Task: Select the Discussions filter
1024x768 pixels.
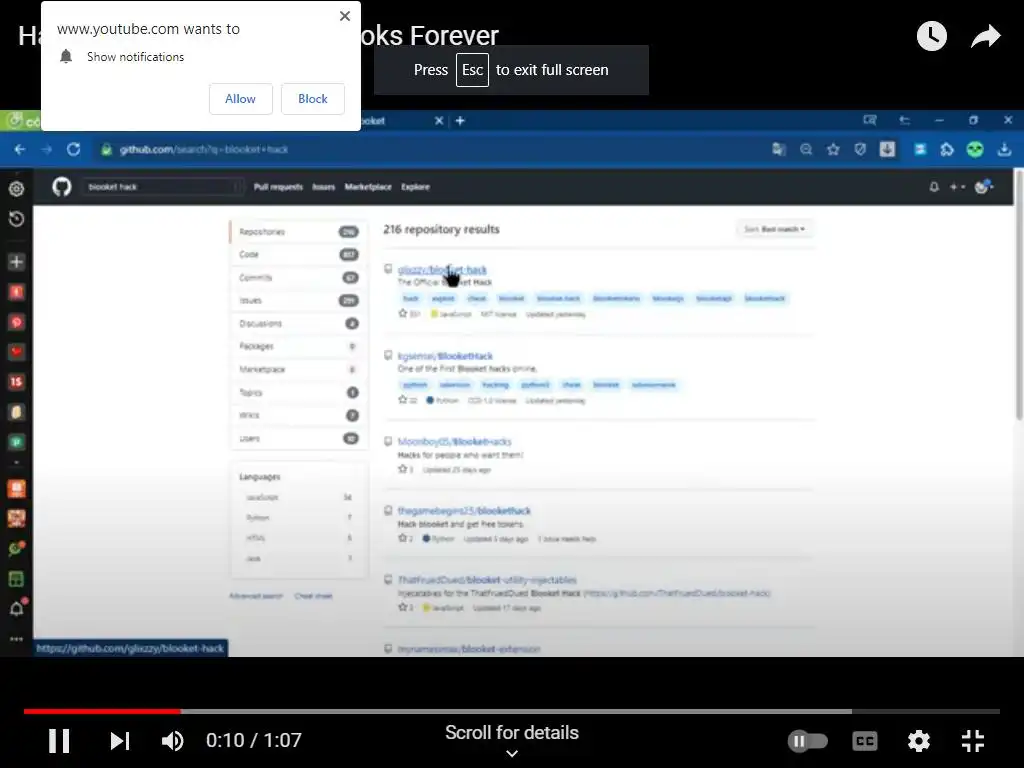Action: pos(298,323)
